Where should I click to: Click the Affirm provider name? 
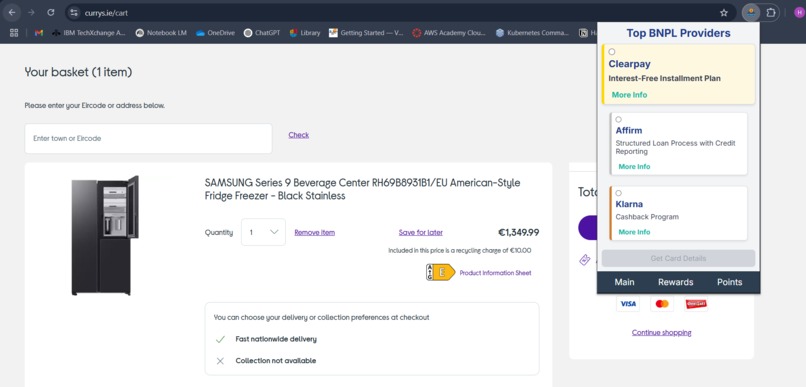629,131
